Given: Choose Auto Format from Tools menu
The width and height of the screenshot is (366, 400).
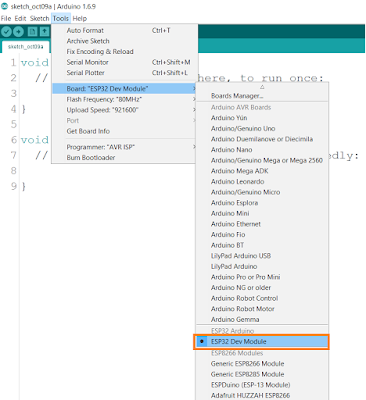Looking at the screenshot, I should 124,30.
